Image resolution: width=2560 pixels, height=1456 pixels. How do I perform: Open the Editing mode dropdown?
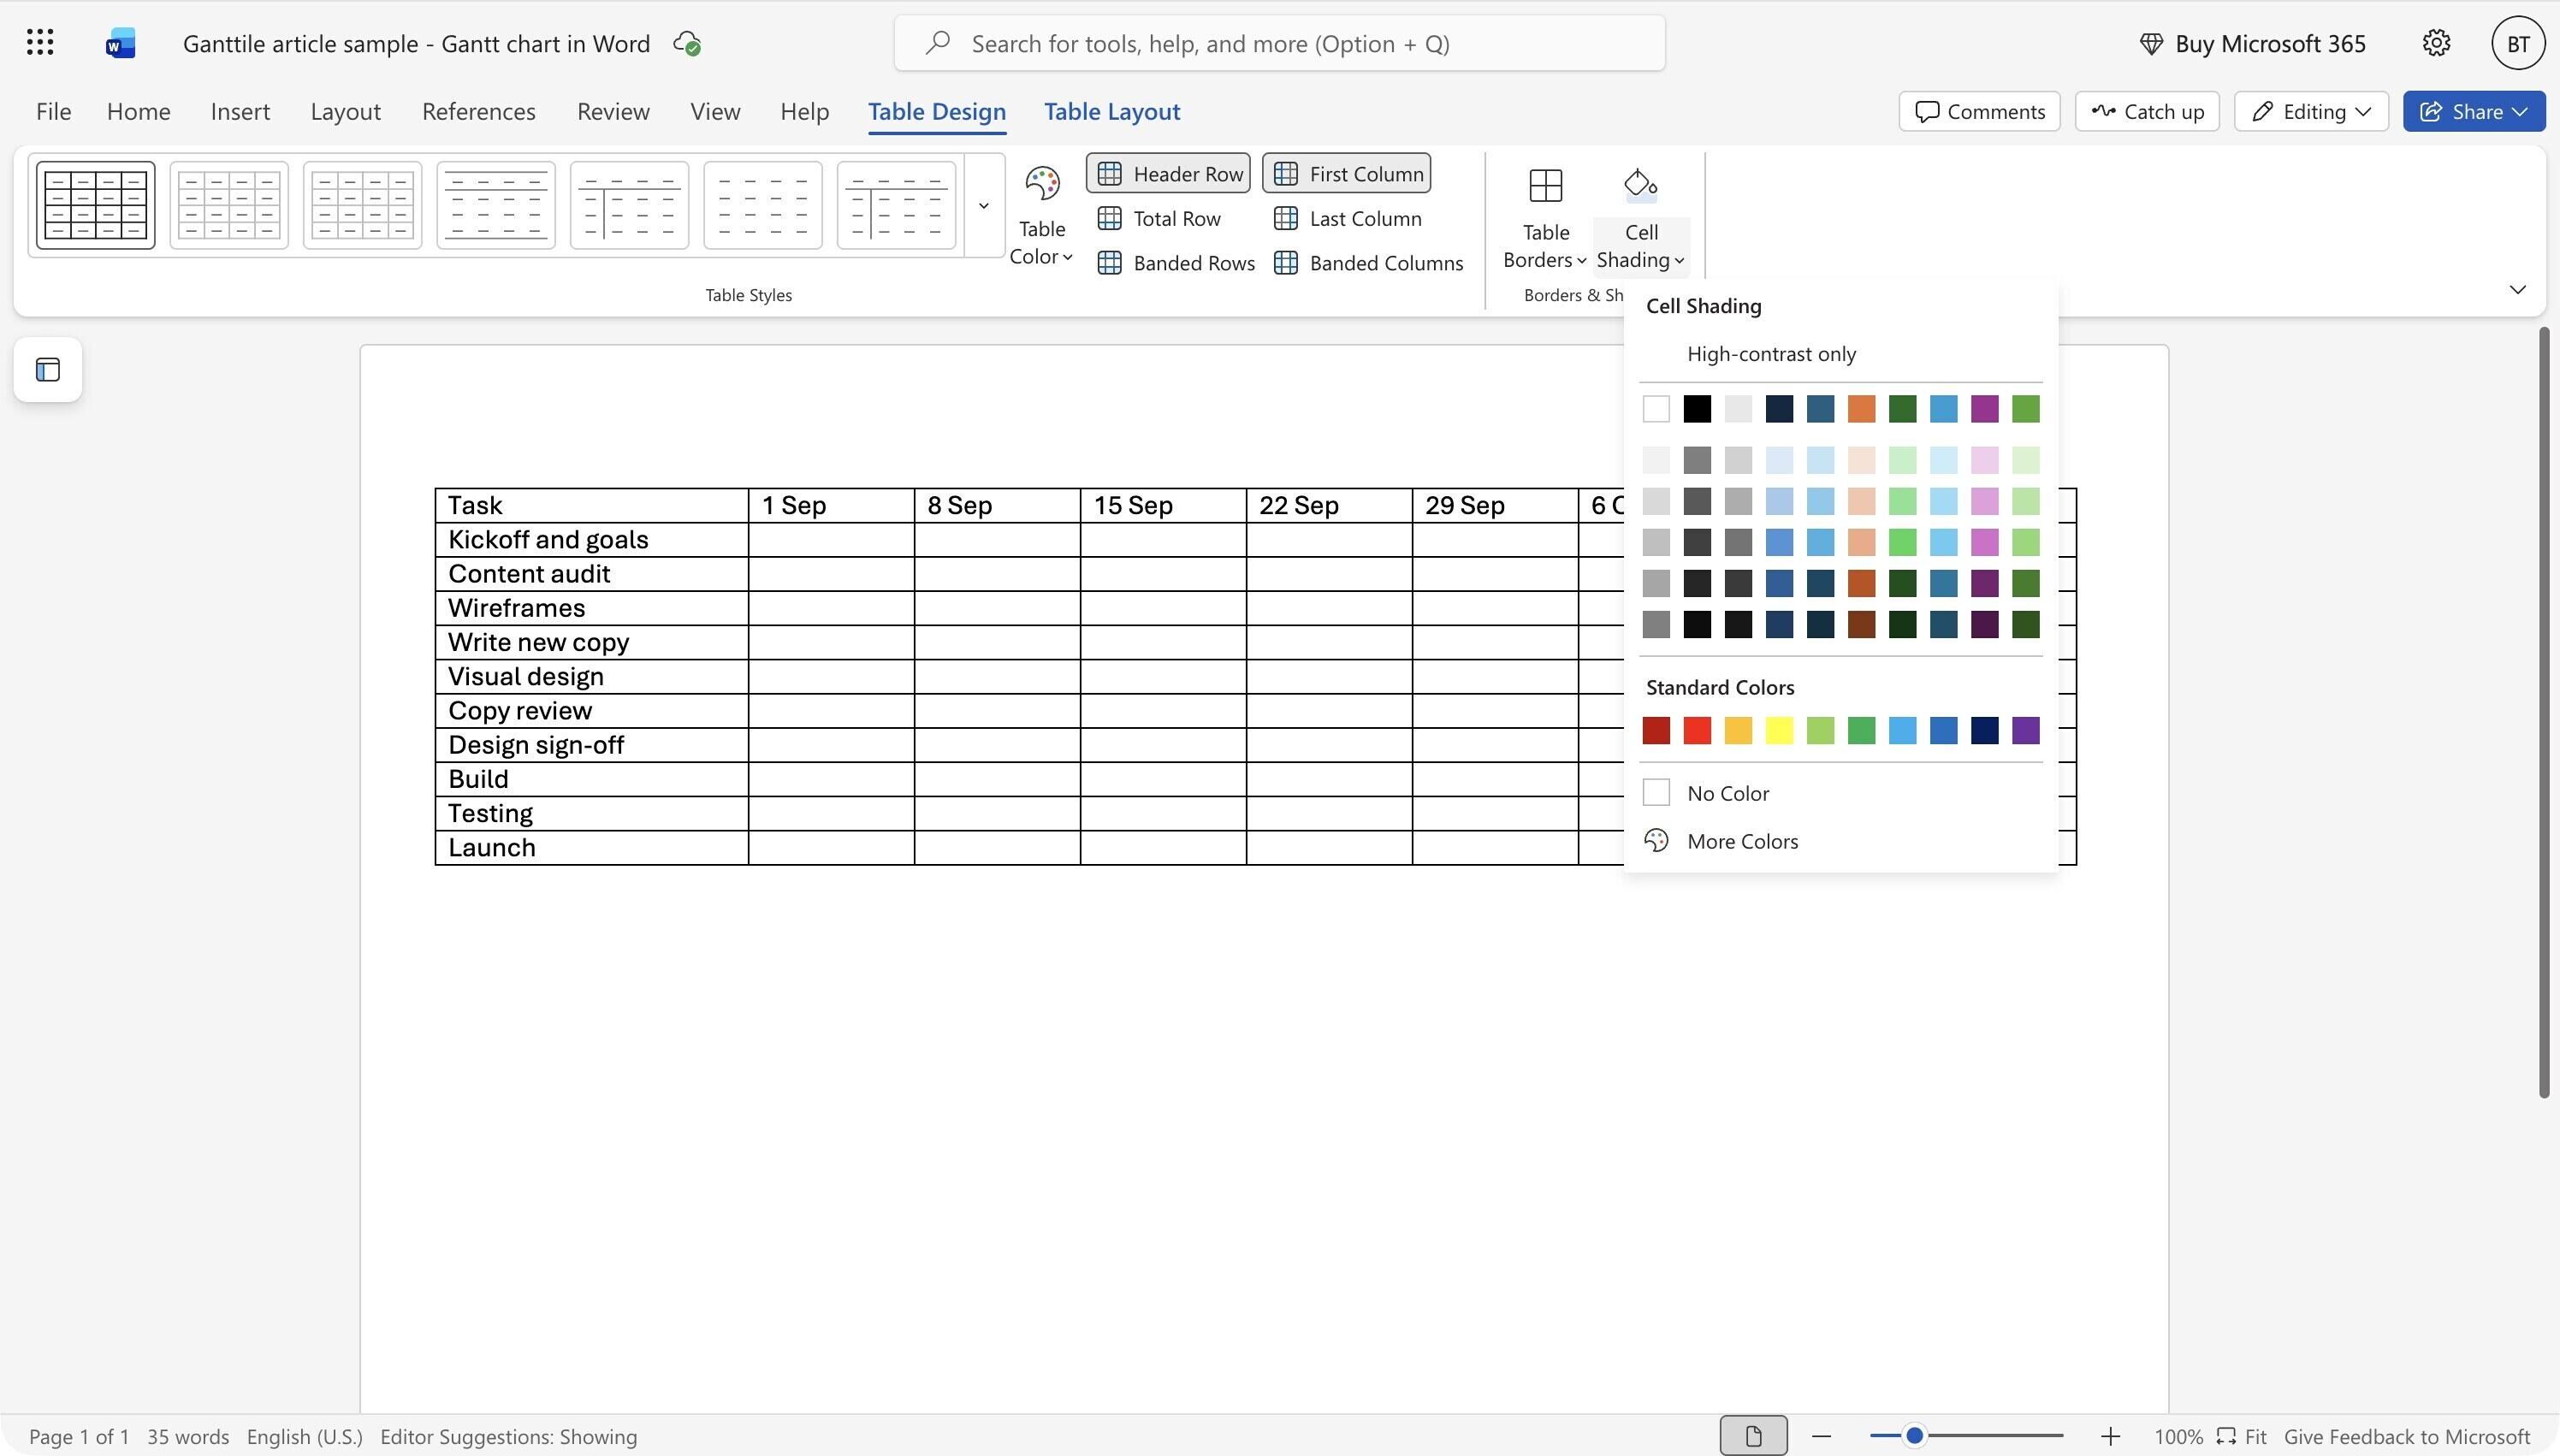[2311, 111]
